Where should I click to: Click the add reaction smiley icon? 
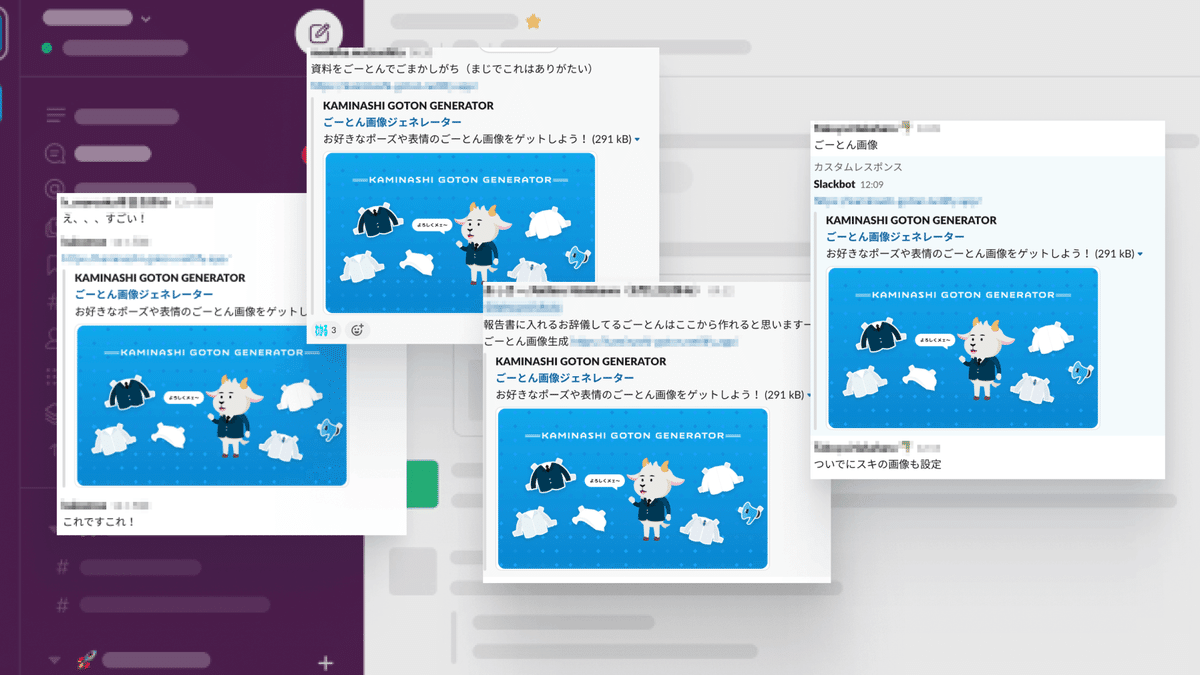pos(358,329)
